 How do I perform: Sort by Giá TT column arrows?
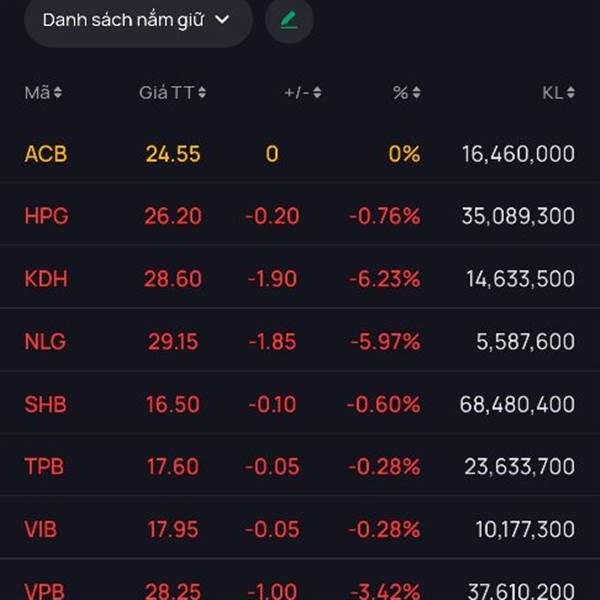coord(202,93)
